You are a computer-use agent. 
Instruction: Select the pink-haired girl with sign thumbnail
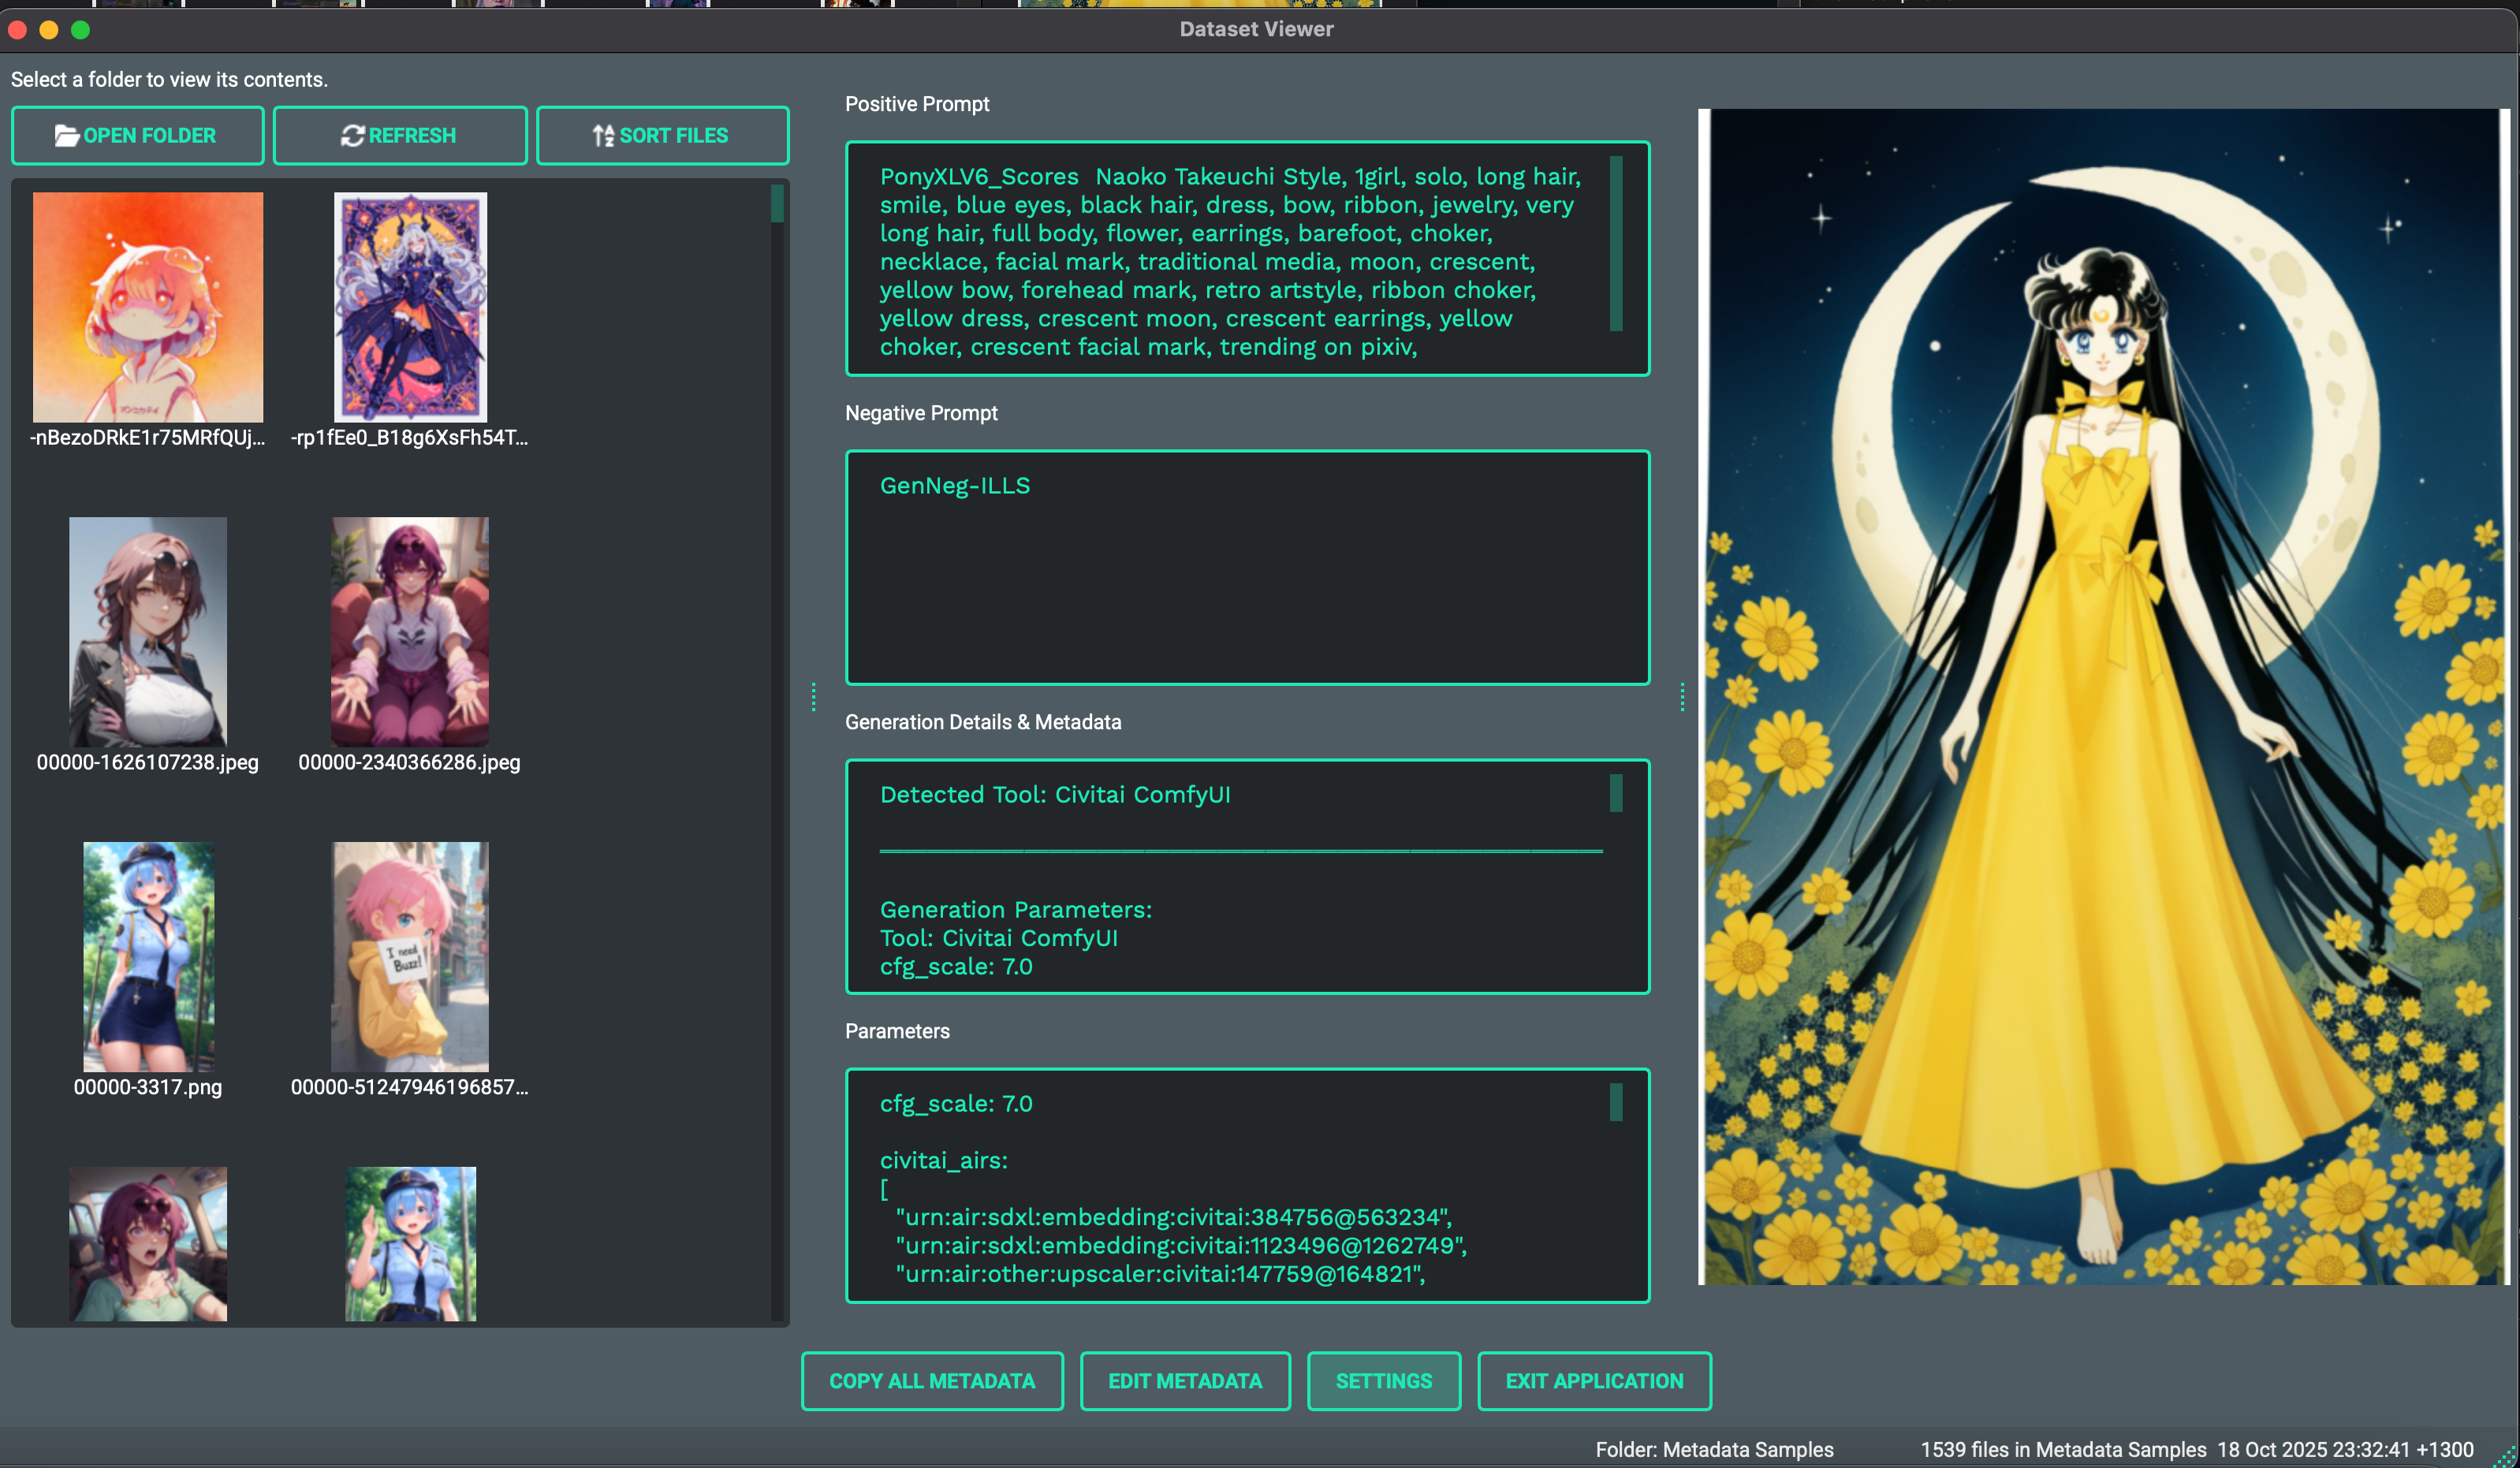[410, 957]
